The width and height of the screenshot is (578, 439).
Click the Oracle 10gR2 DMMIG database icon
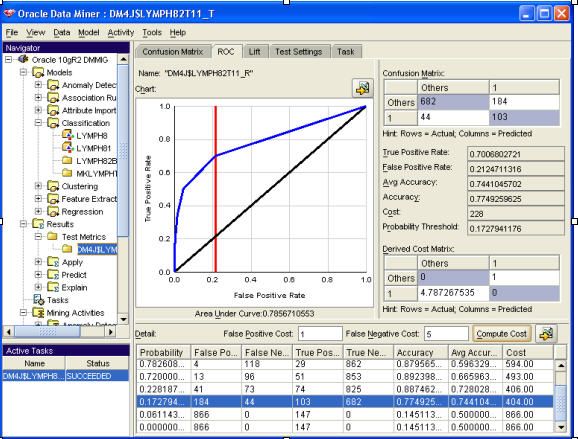click(23, 59)
